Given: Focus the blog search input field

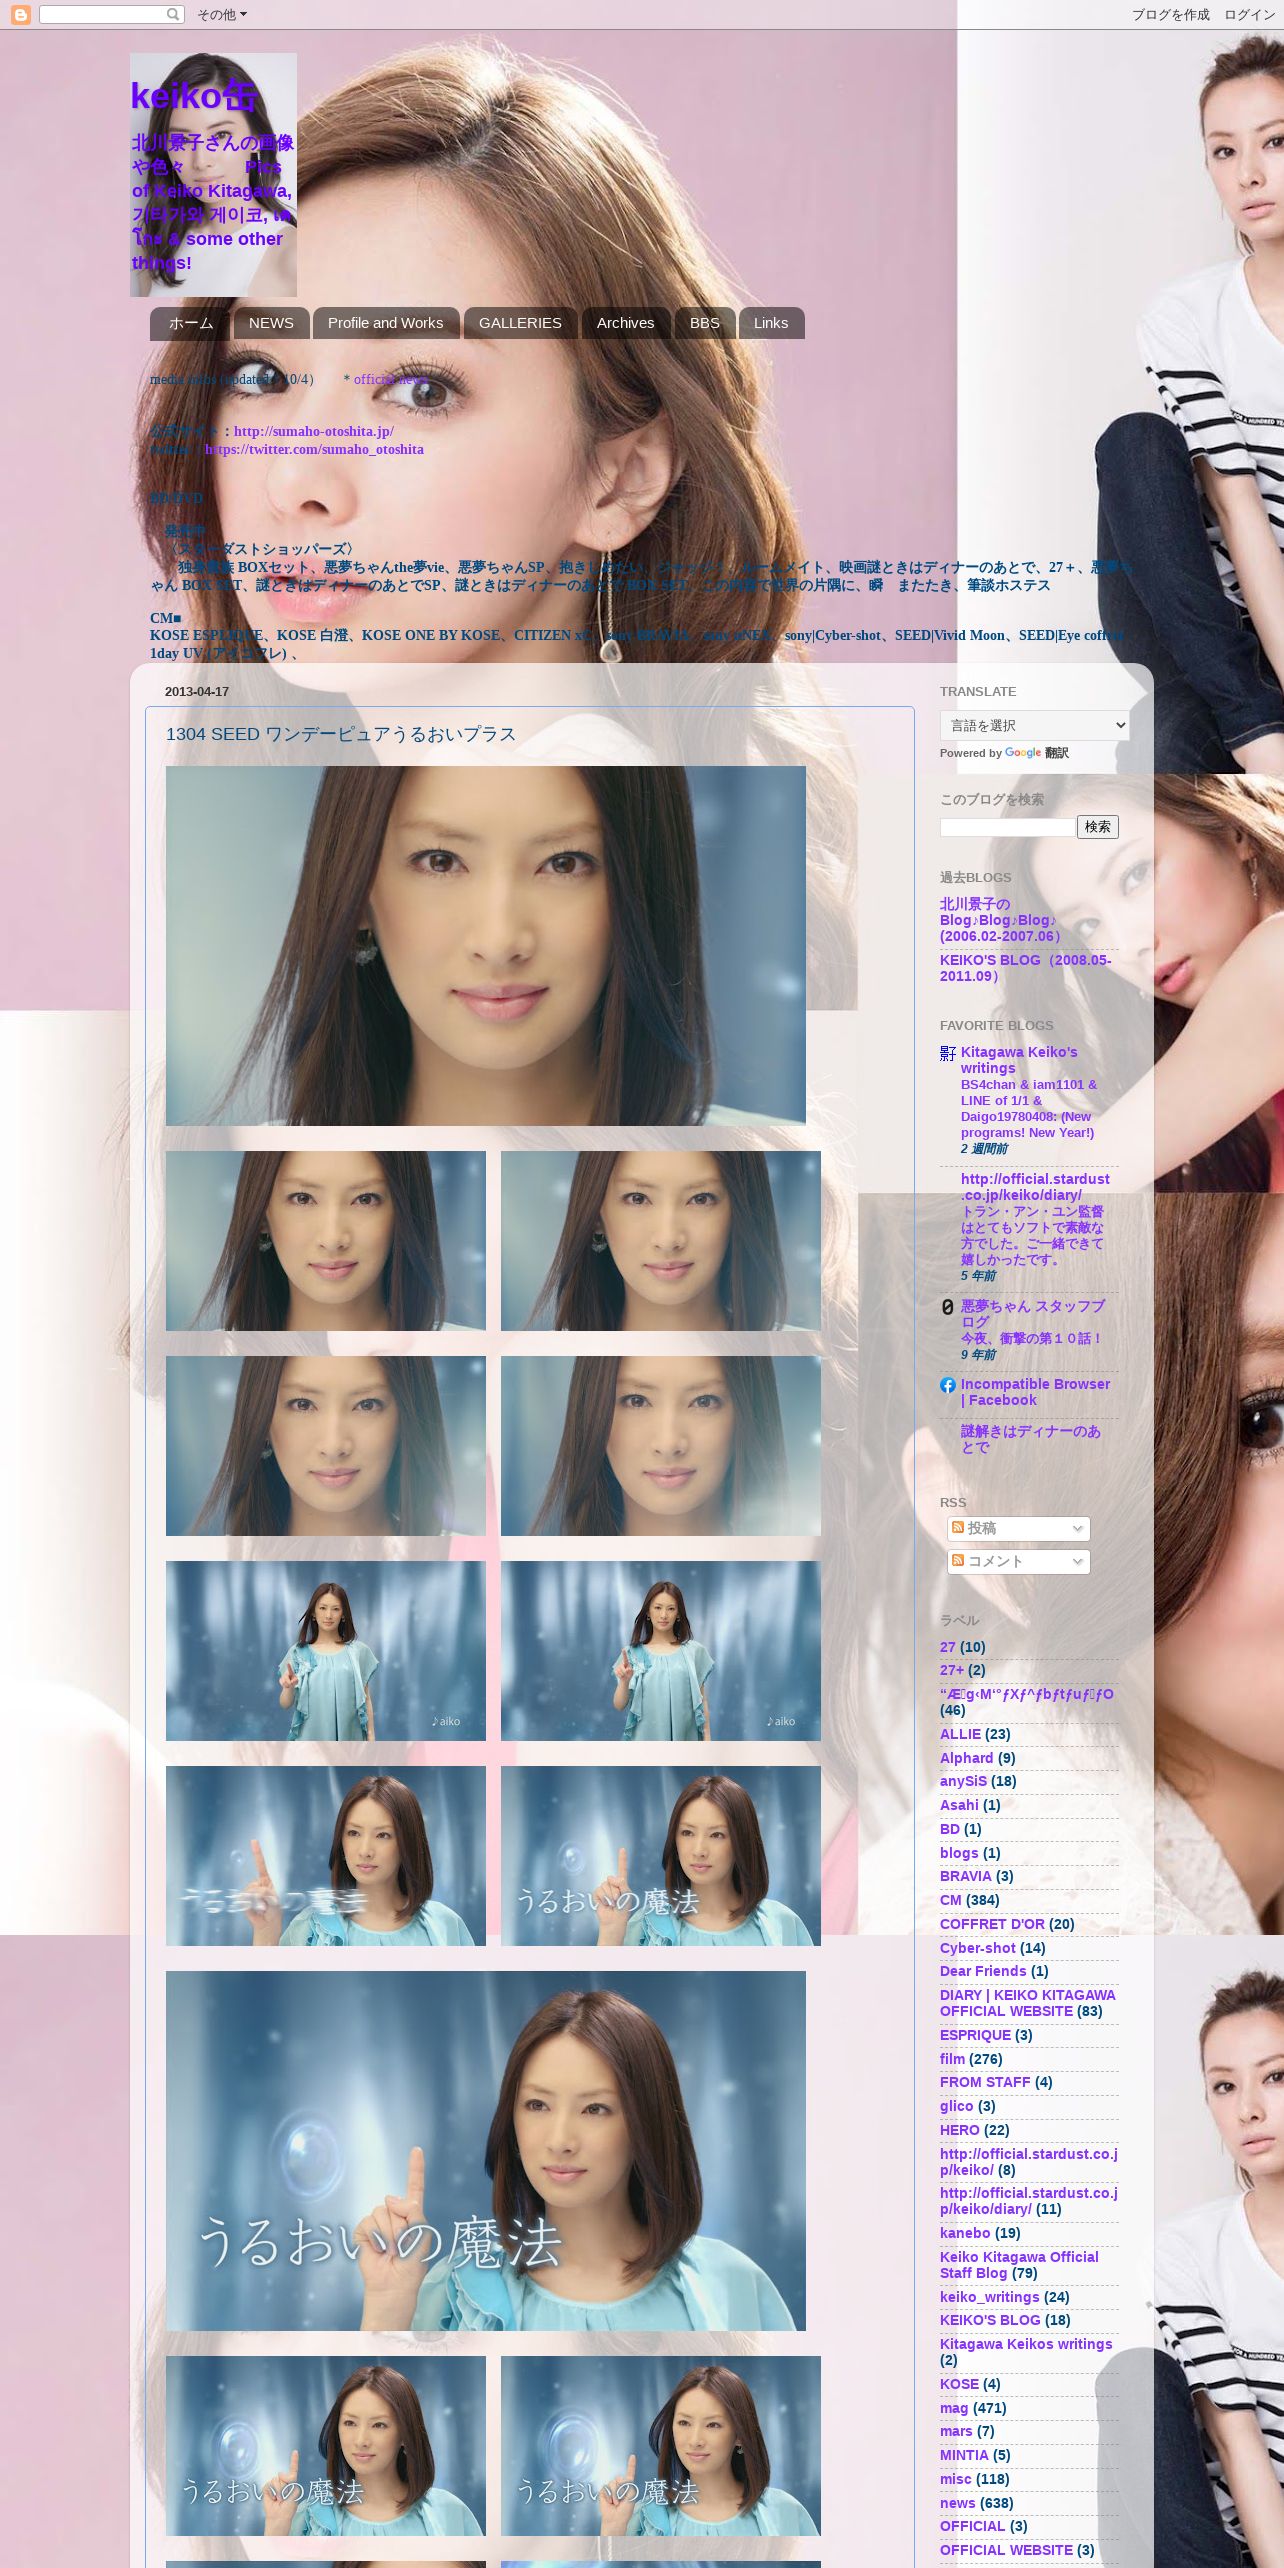Looking at the screenshot, I should point(1007,827).
